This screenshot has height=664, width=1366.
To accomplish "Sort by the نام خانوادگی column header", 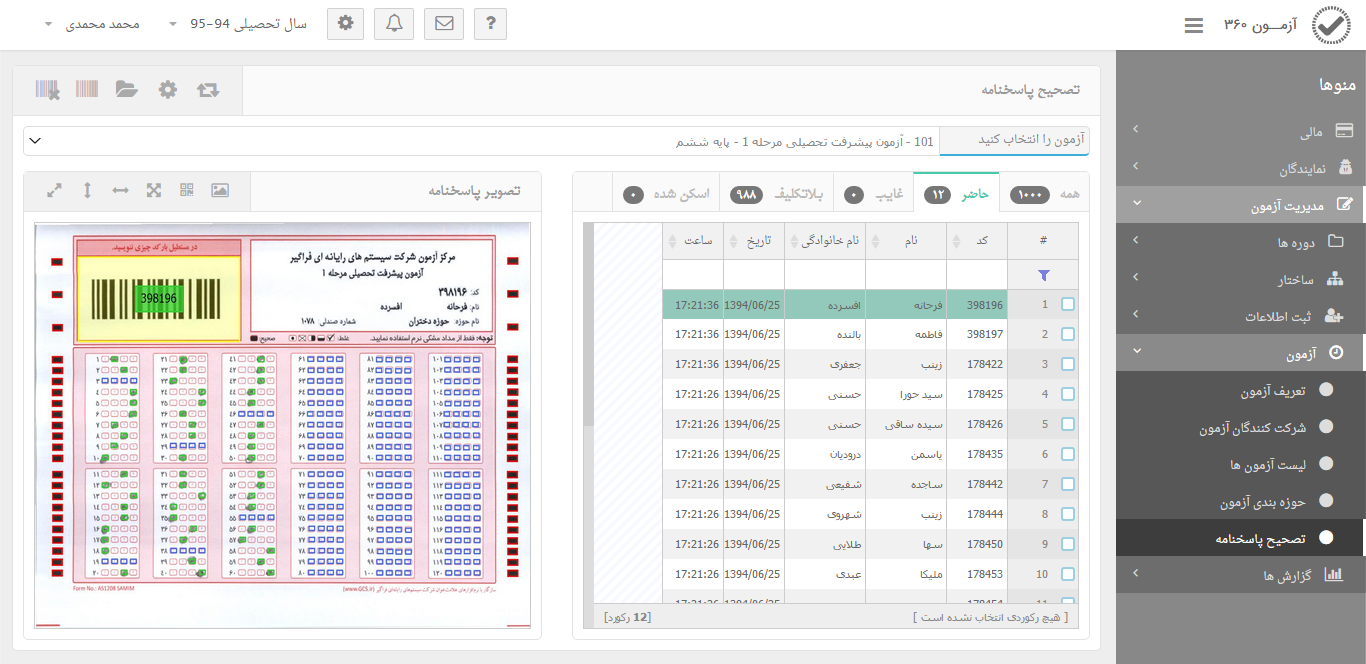I will 825,241.
